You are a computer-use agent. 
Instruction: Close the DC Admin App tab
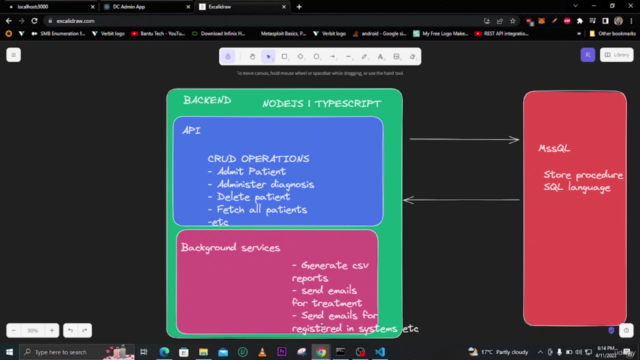tap(188, 7)
